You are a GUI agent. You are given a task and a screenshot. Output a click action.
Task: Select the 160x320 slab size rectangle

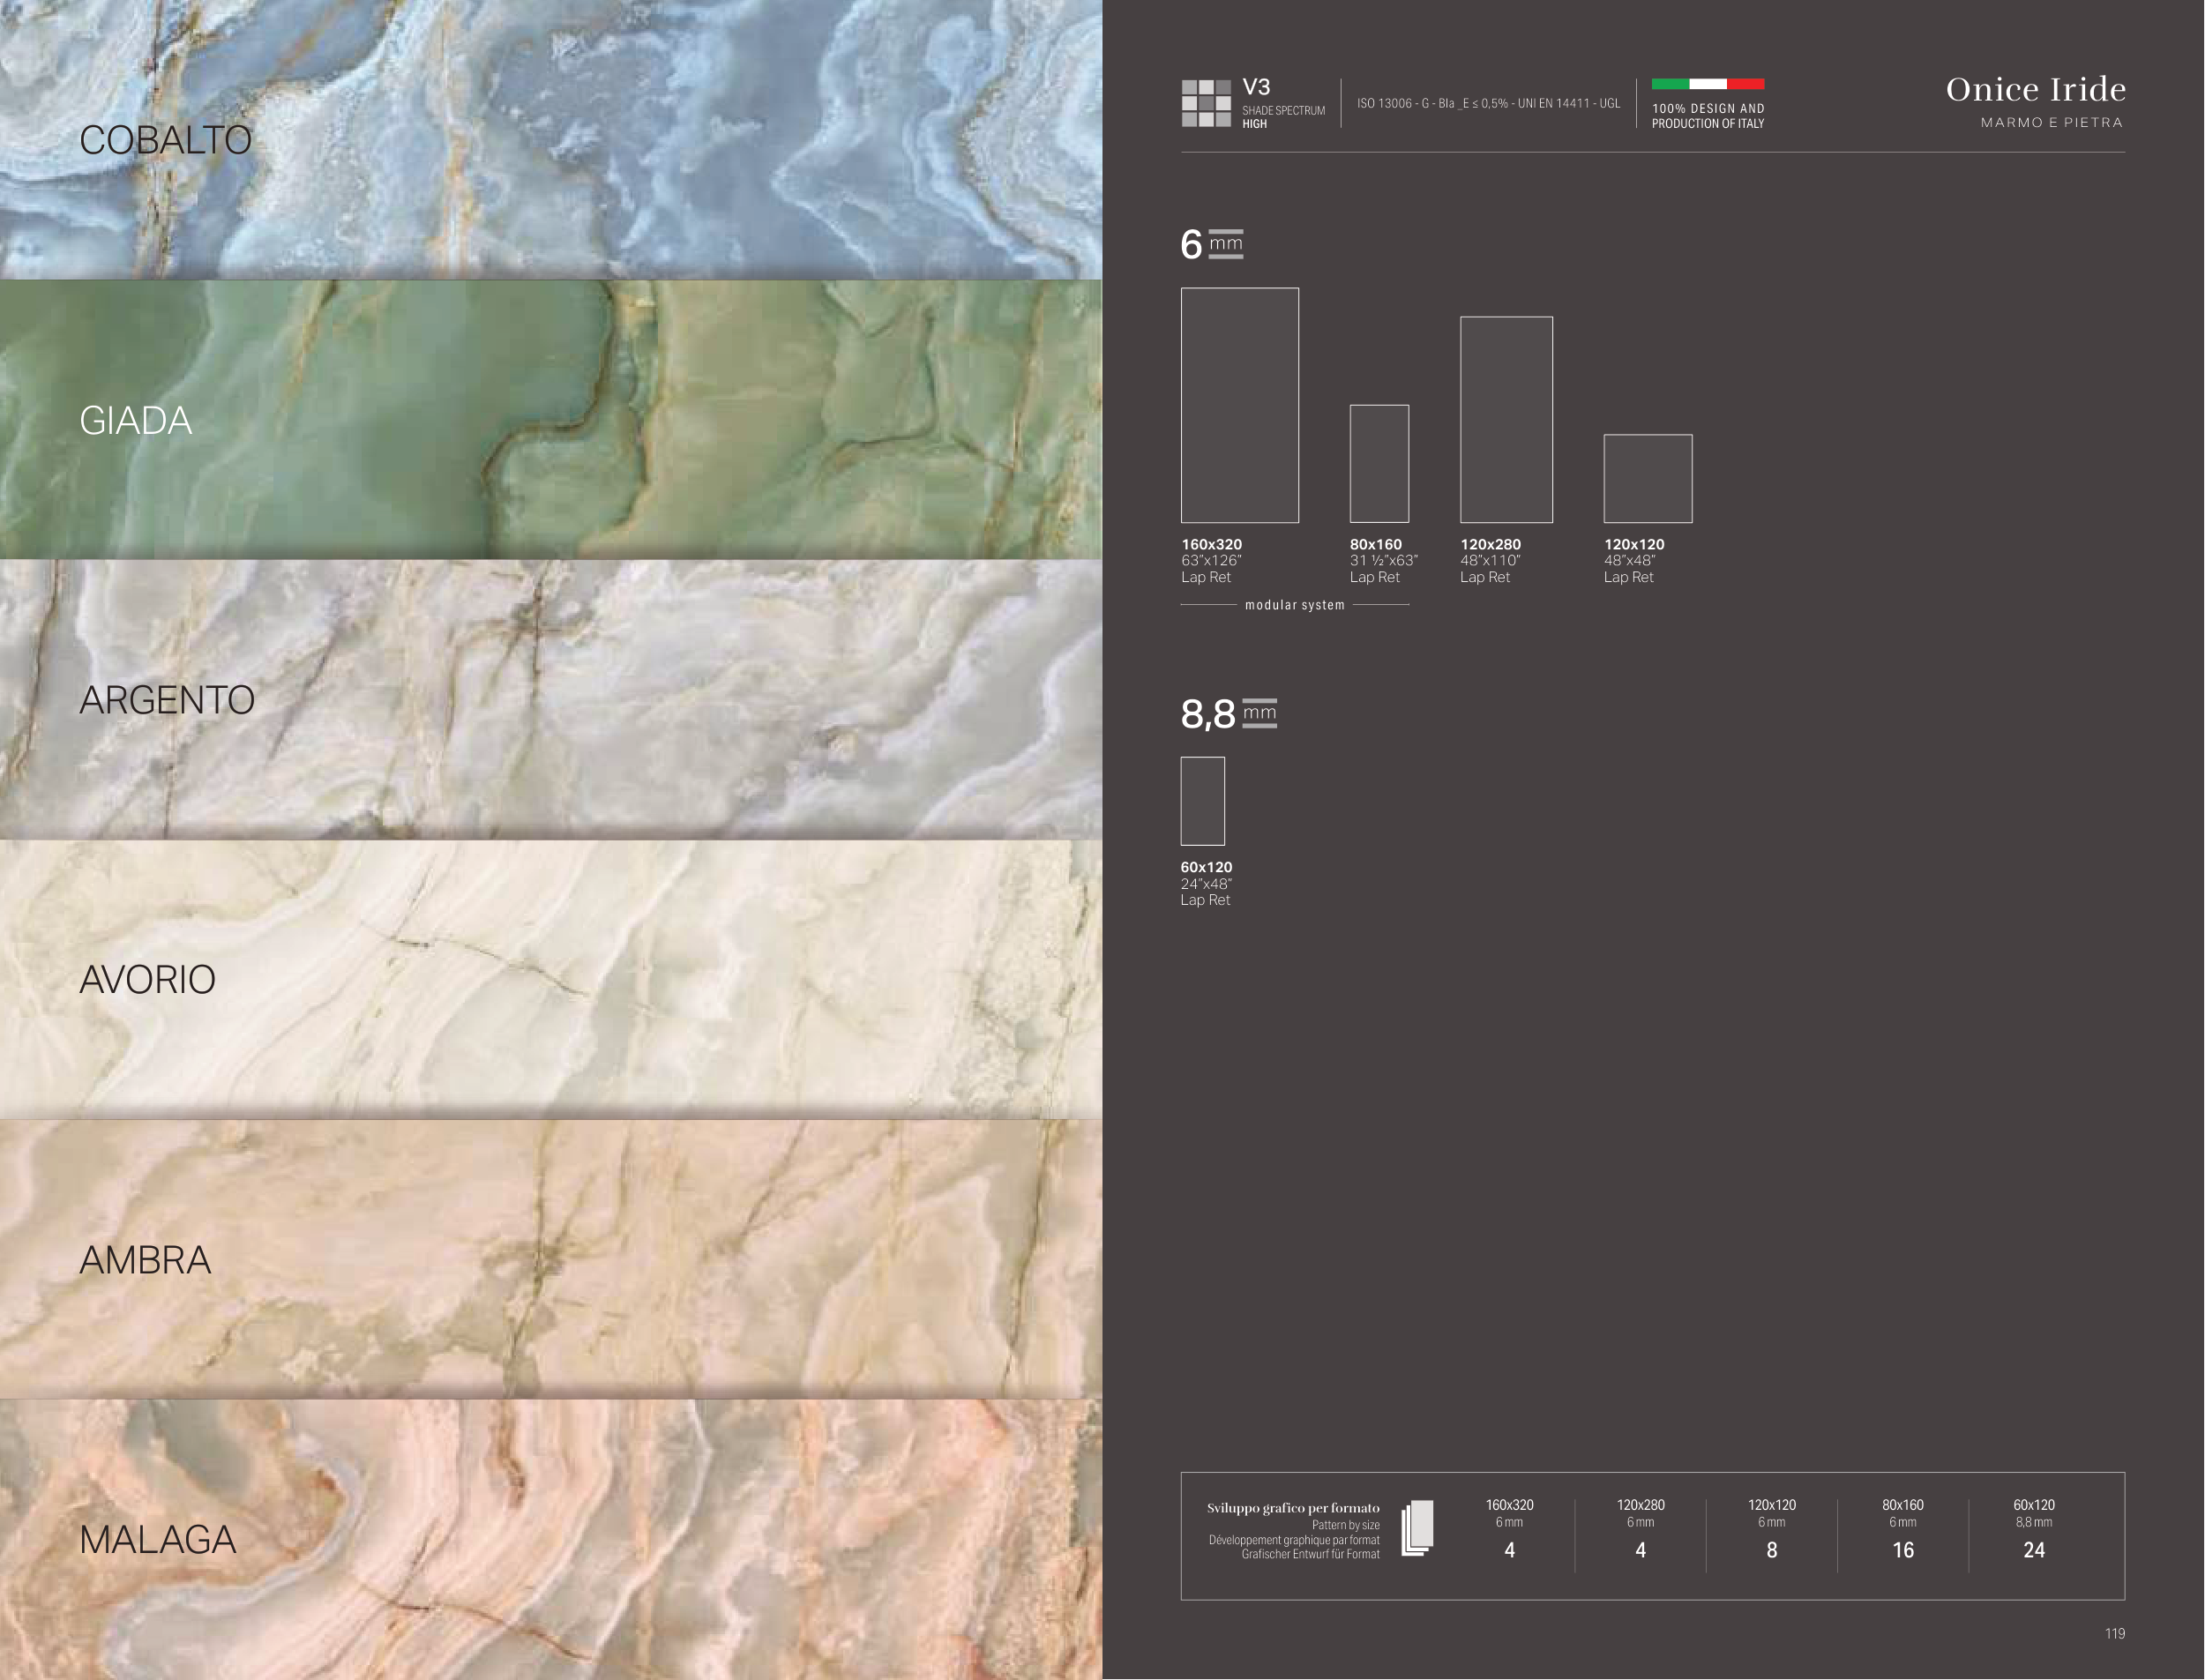(x=1239, y=405)
